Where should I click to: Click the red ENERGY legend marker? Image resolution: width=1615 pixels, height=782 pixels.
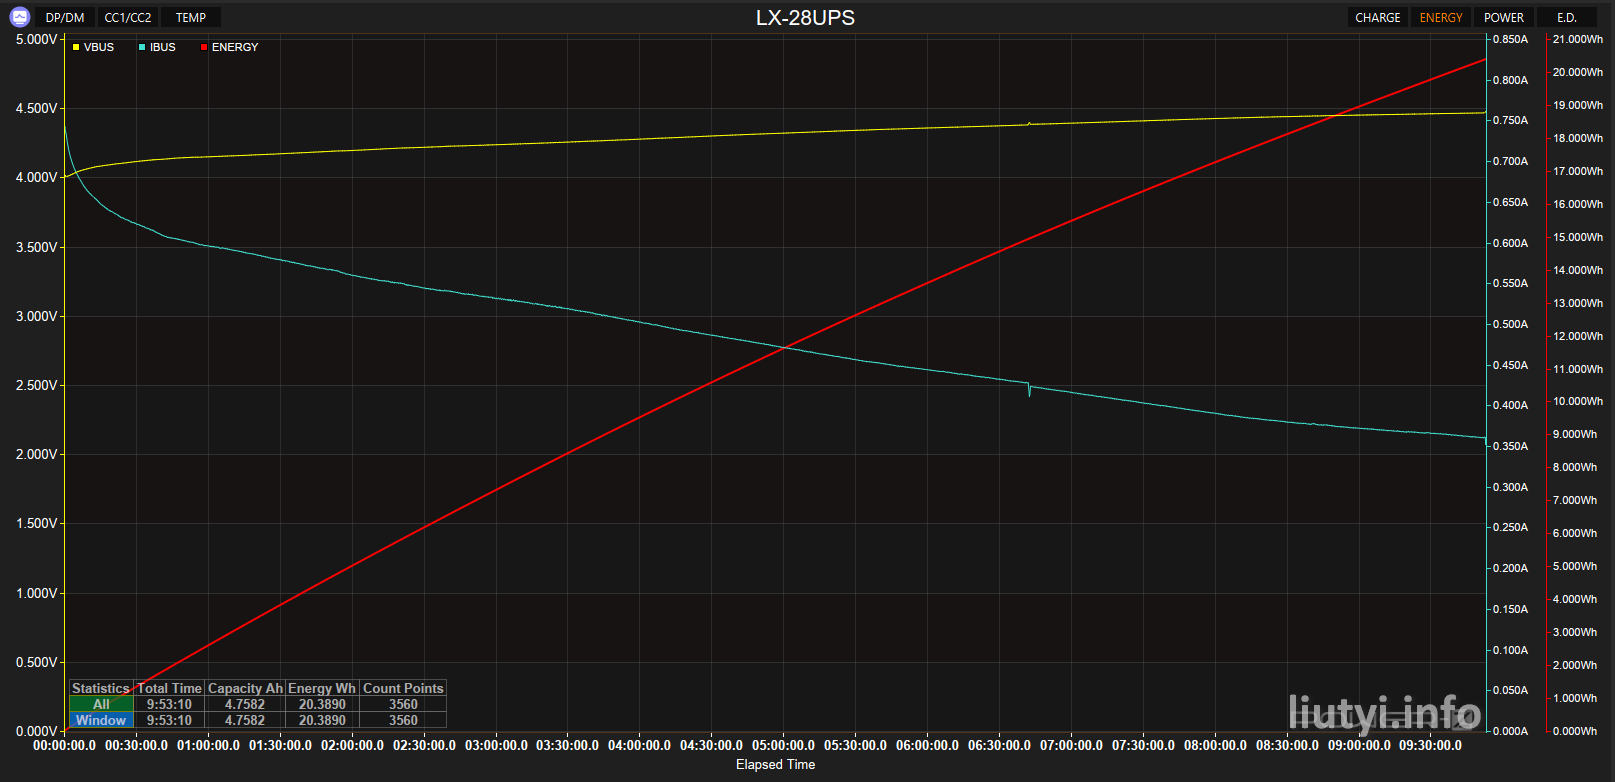(204, 47)
